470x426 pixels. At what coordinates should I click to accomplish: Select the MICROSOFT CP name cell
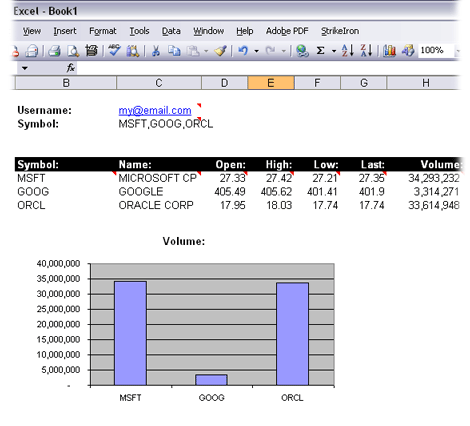click(x=159, y=178)
